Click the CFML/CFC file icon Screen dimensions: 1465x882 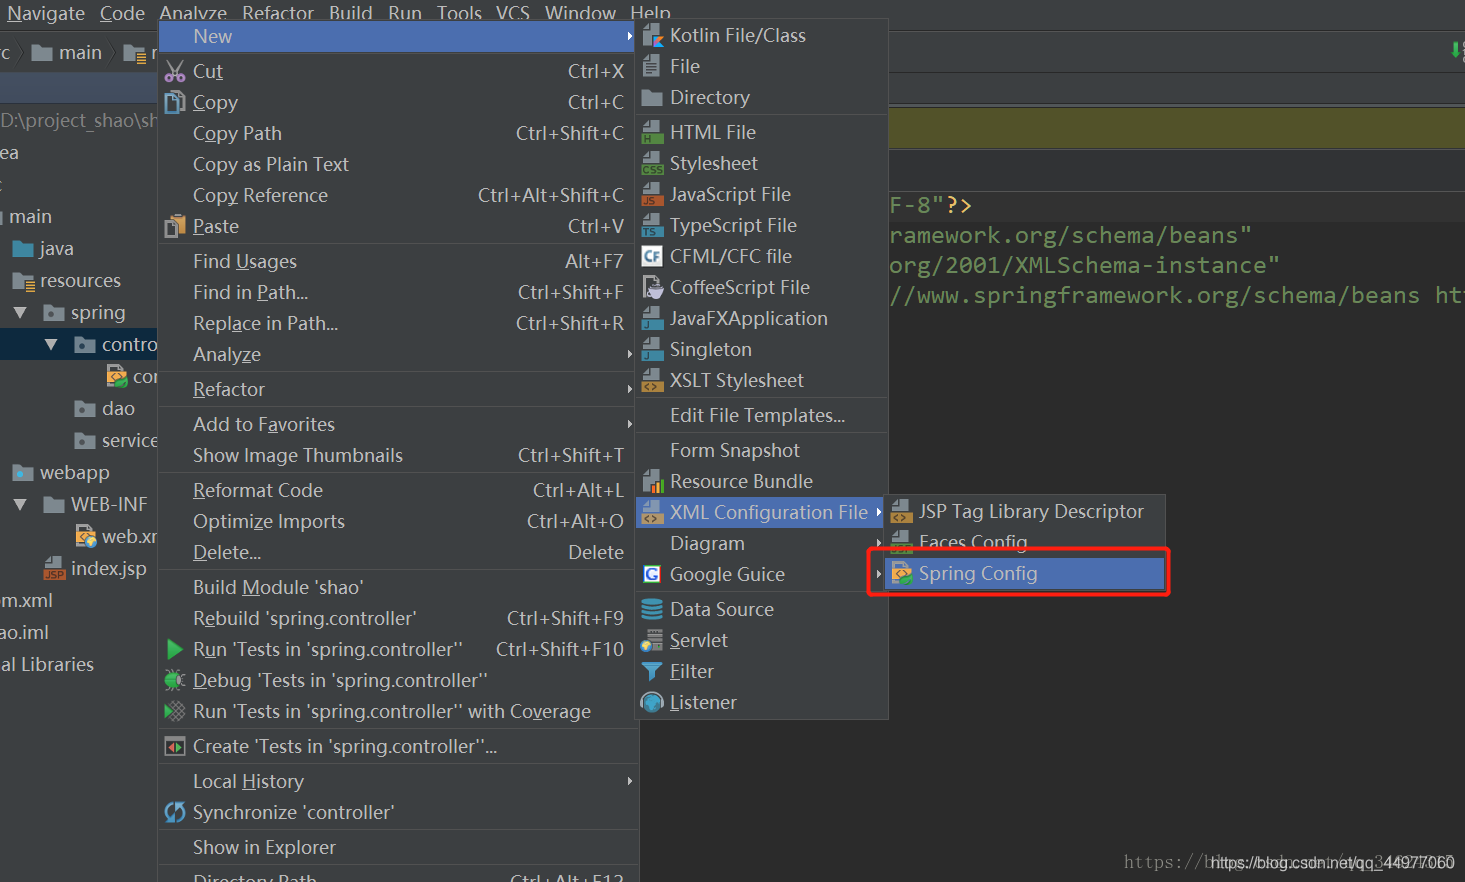(652, 256)
